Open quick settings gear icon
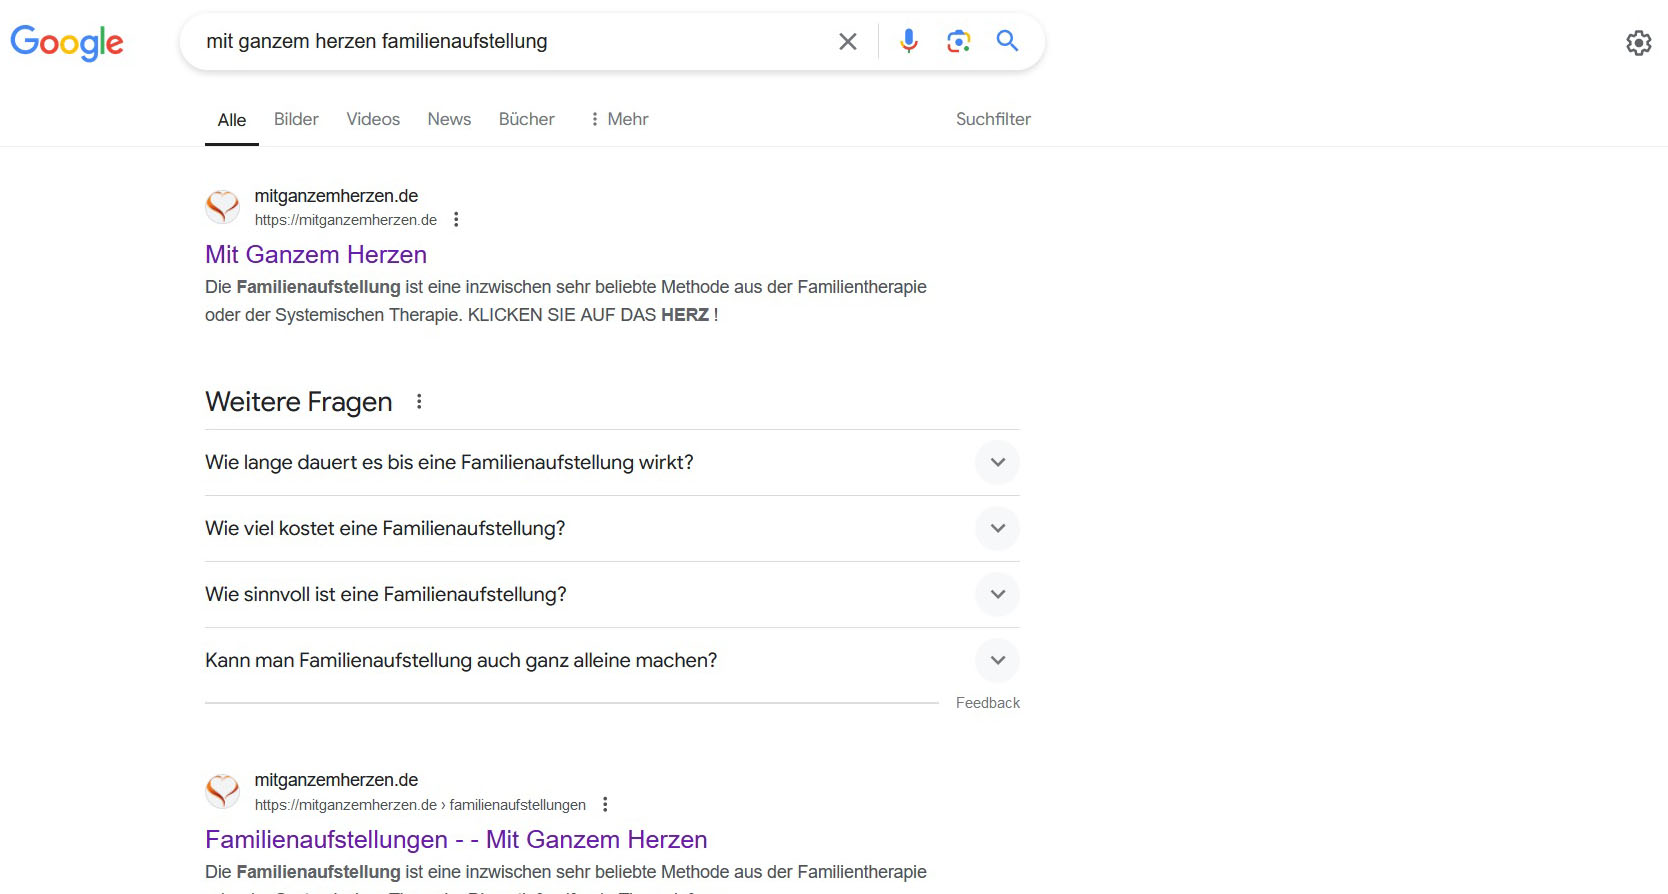1668x894 pixels. (1638, 43)
